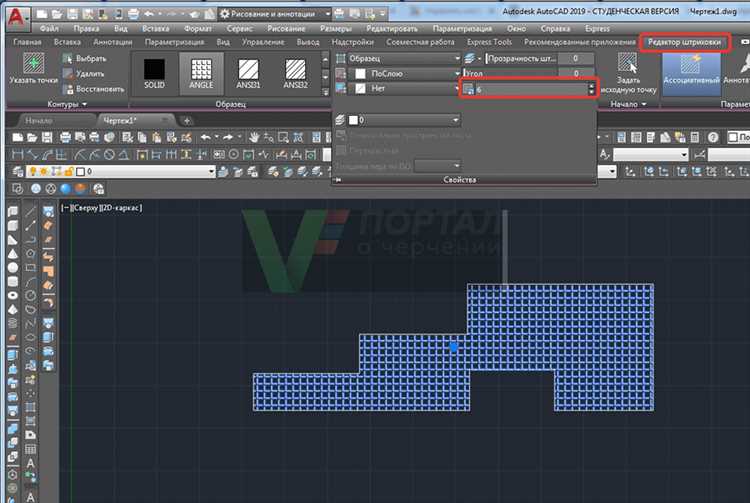Click 'Выбрать' boundary objects button
The width and height of the screenshot is (750, 503).
point(85,58)
